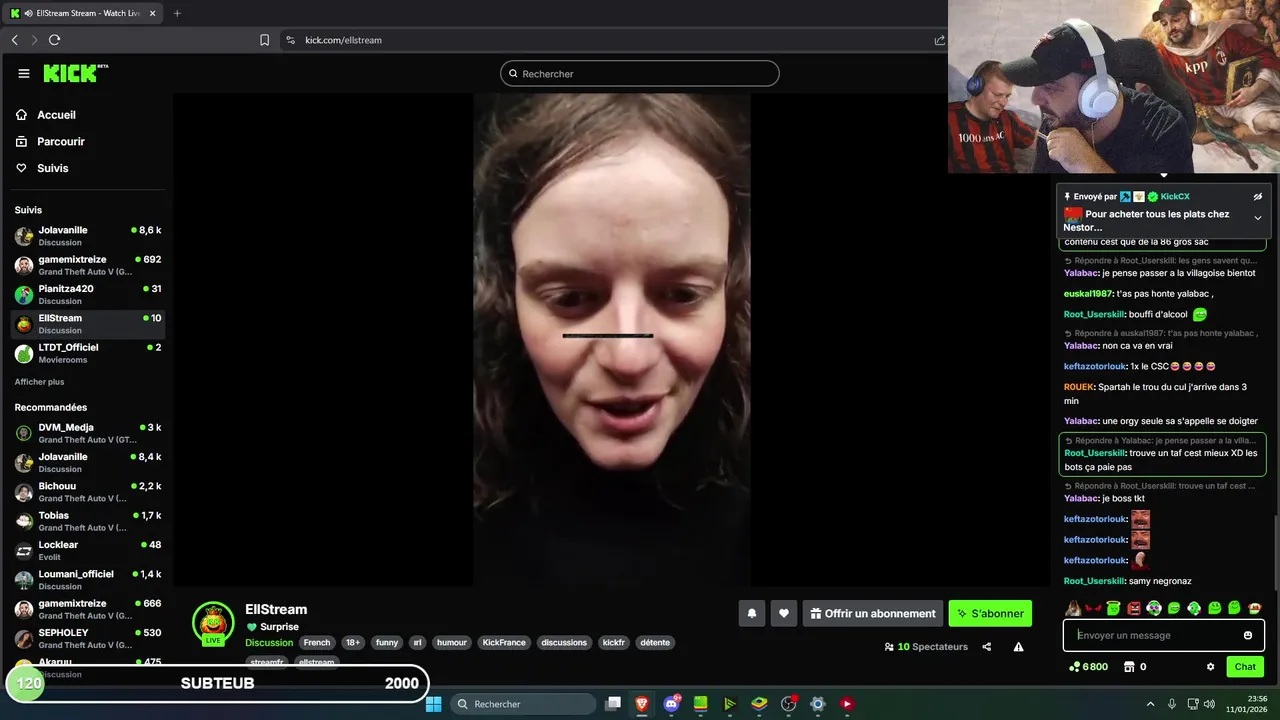This screenshot has height=720, width=1280.
Task: Click the browser address bar URL
Action: click(x=343, y=40)
